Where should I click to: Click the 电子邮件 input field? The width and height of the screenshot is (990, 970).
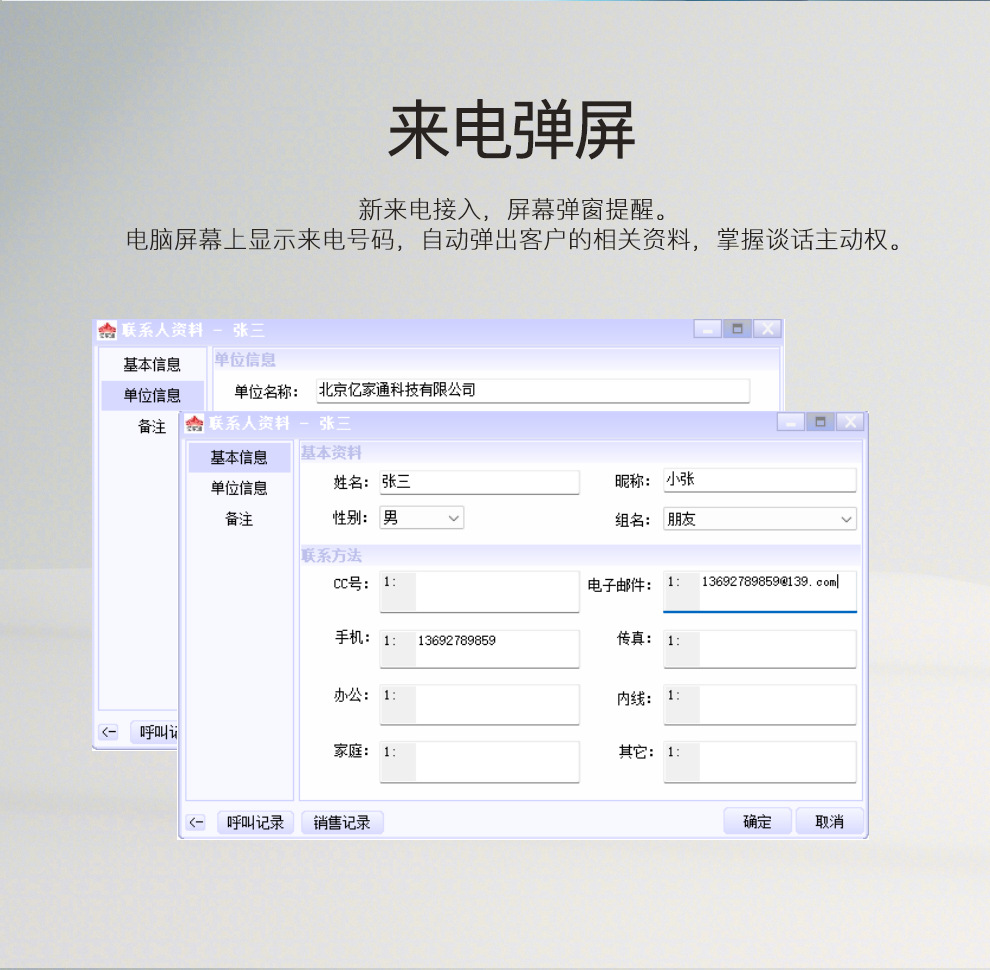pos(760,592)
